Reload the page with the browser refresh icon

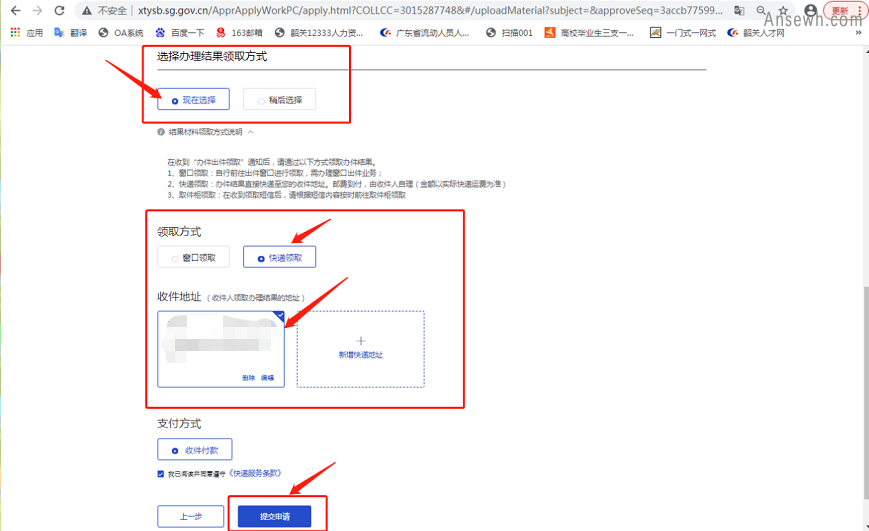click(59, 11)
